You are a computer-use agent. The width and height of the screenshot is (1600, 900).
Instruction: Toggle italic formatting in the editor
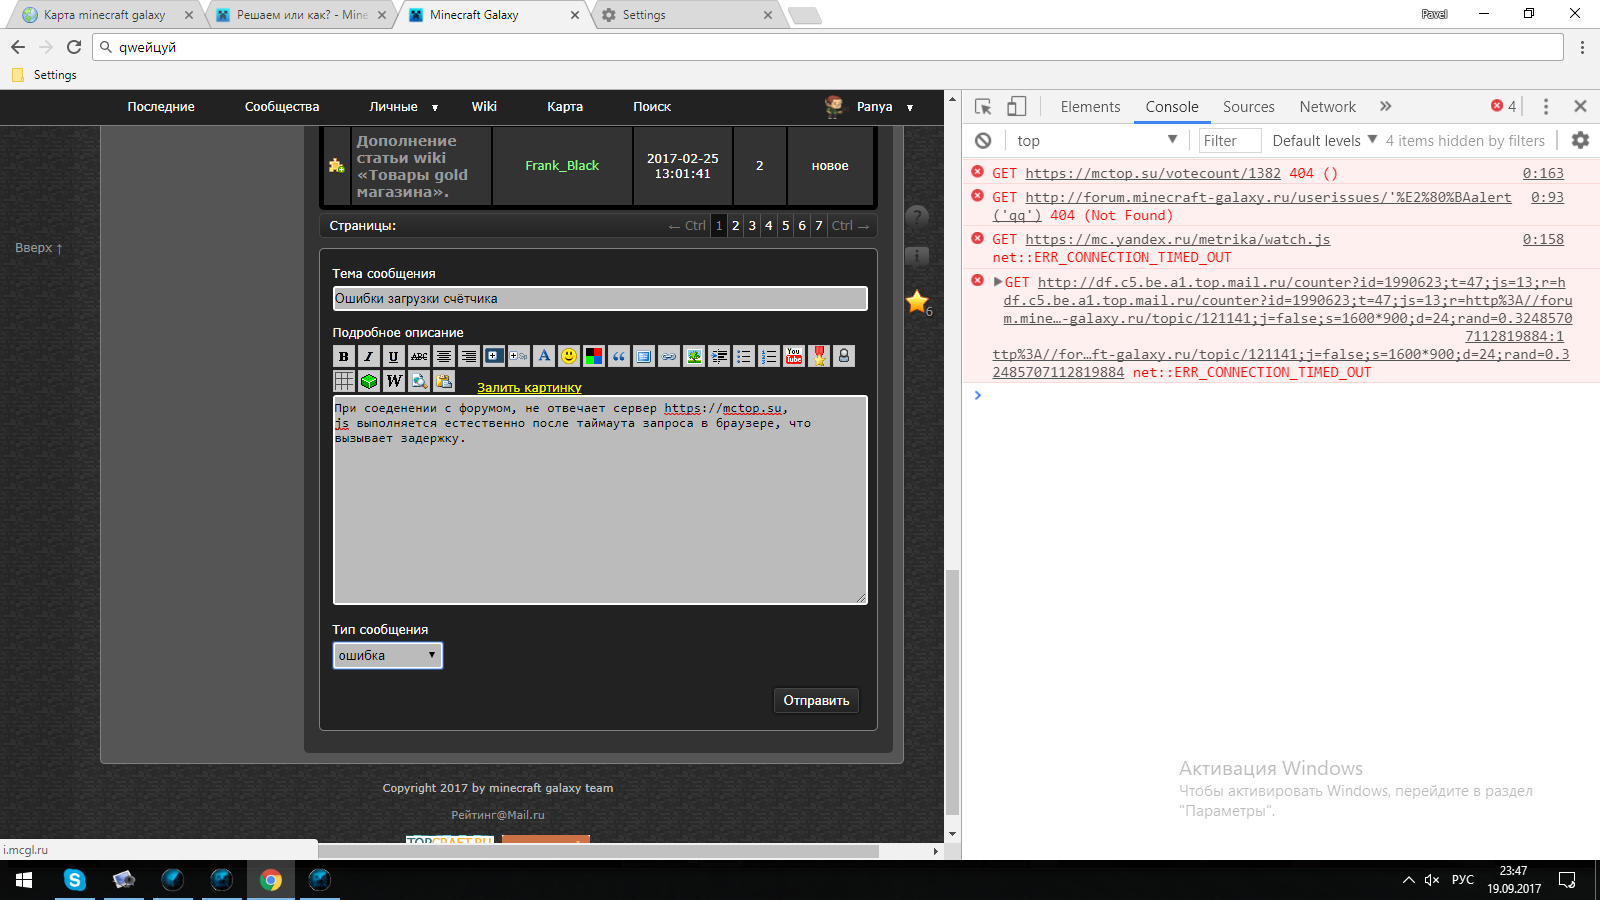pyautogui.click(x=369, y=356)
